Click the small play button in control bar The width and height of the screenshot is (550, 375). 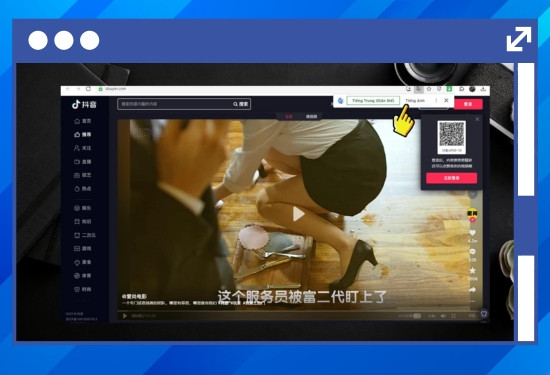[124, 316]
